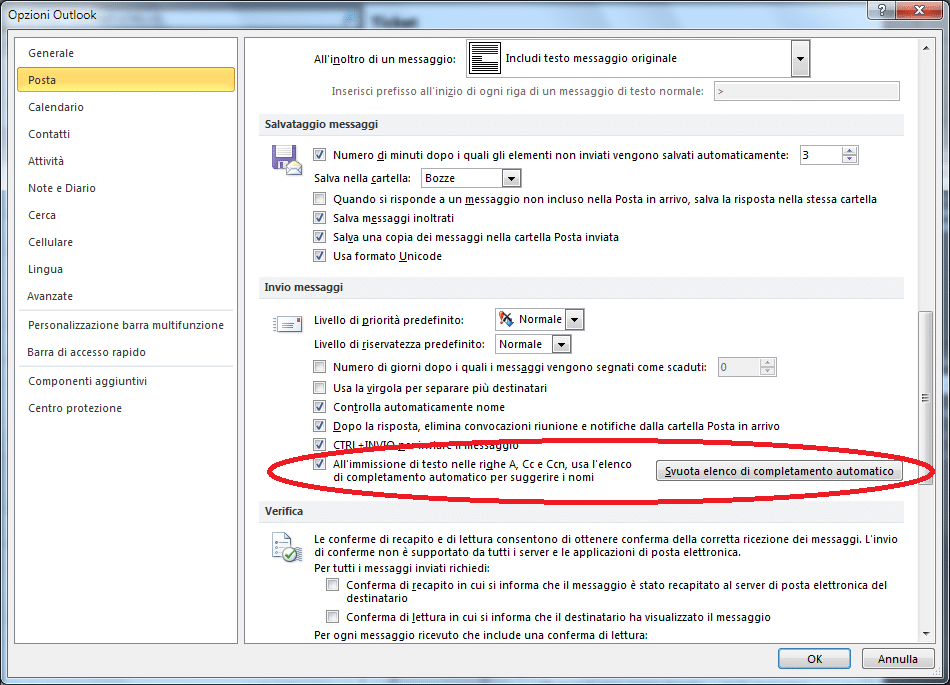Click the scrollbar up arrow
The width and height of the screenshot is (950, 685).
coord(926,48)
